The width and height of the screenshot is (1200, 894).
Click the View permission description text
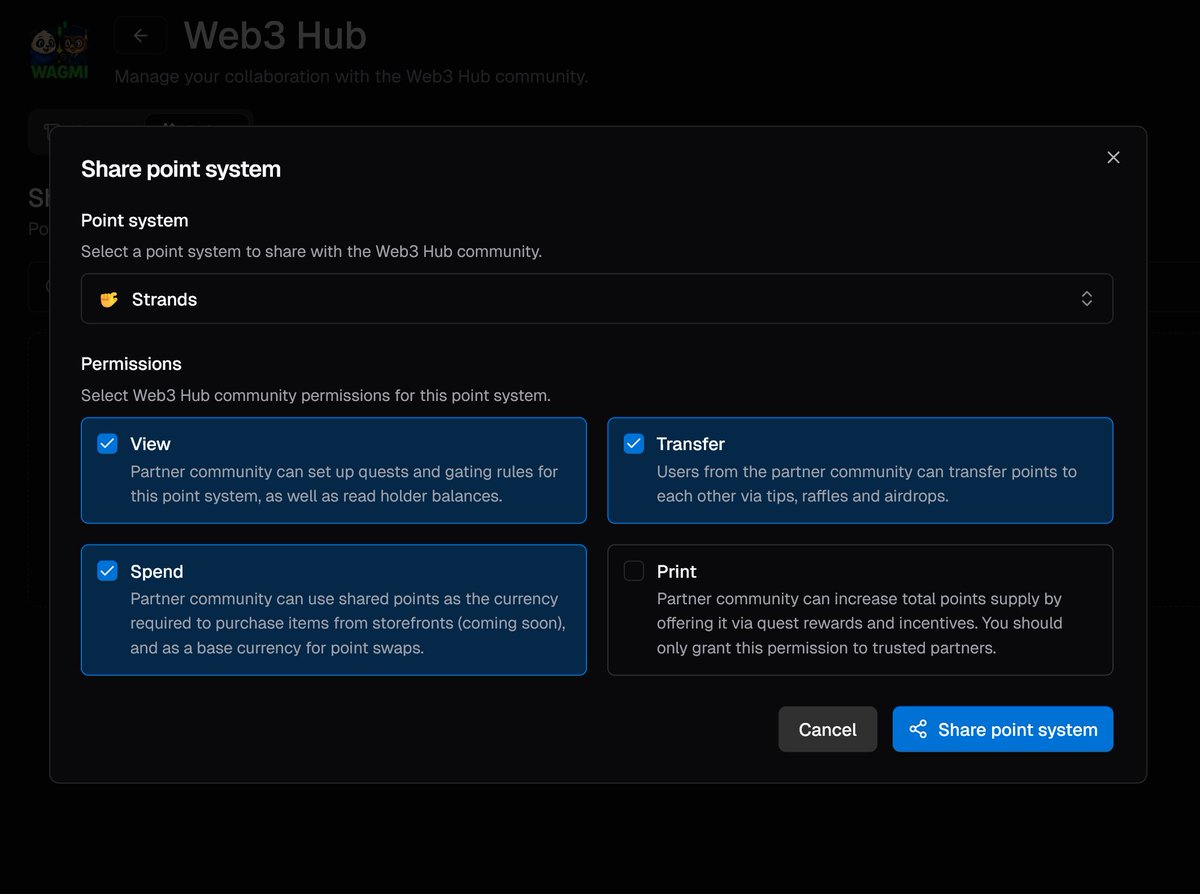(x=344, y=483)
